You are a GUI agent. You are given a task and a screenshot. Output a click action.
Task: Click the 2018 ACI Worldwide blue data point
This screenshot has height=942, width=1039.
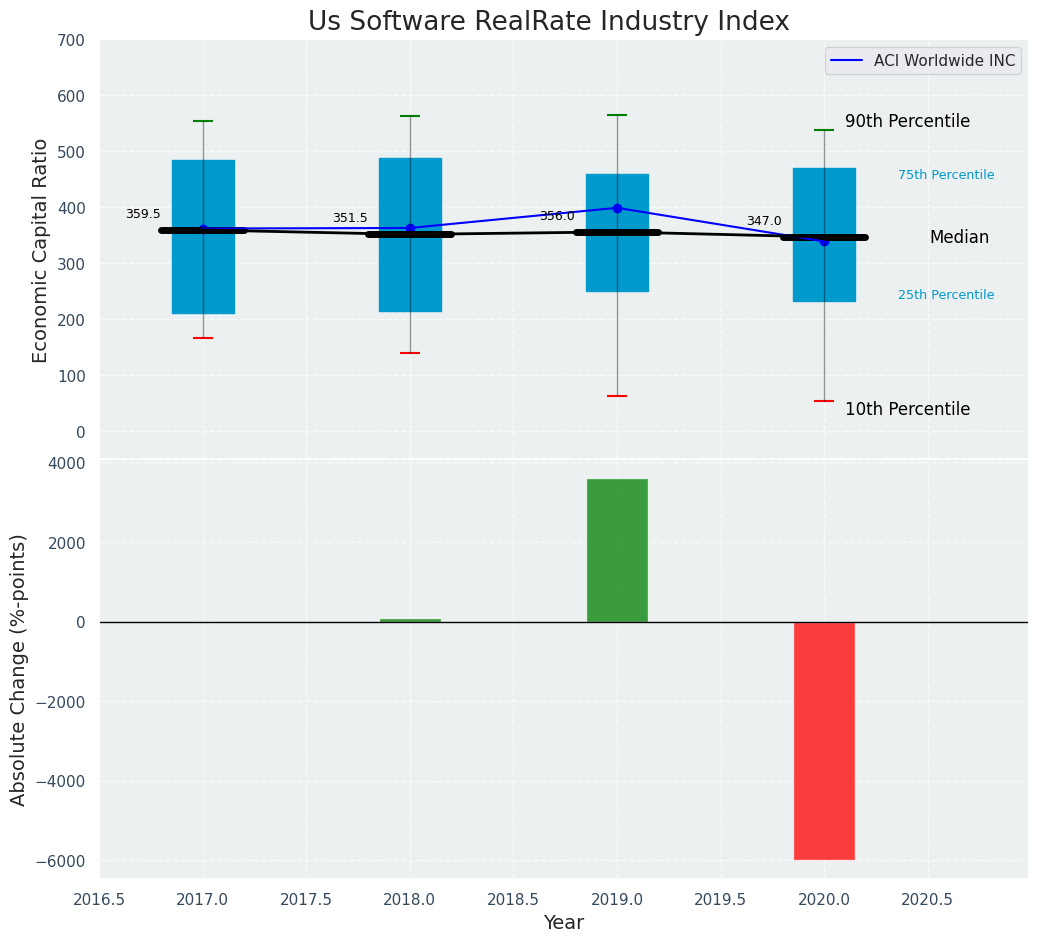[x=410, y=228]
